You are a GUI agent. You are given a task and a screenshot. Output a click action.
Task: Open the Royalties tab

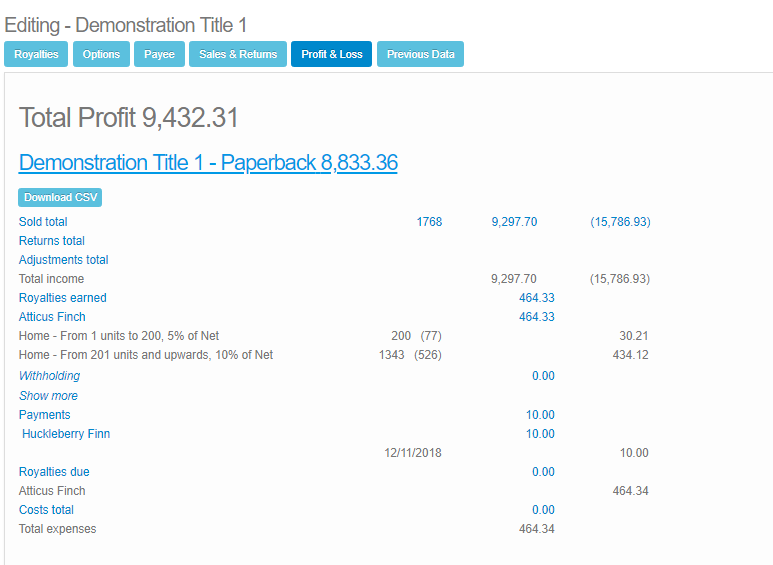click(36, 54)
